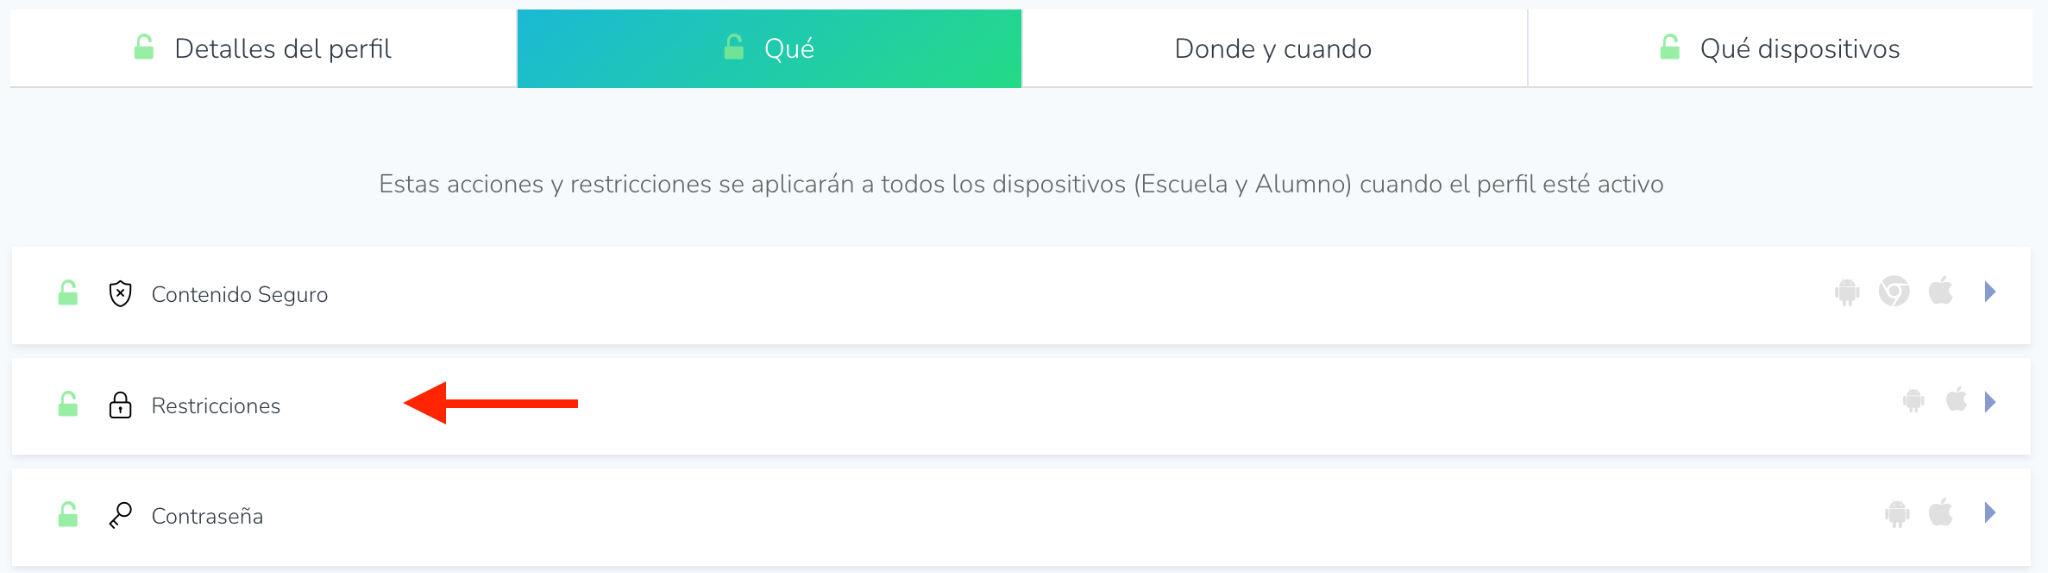Click the key icon beside Contraseña
The width and height of the screenshot is (2048, 573).
[120, 516]
